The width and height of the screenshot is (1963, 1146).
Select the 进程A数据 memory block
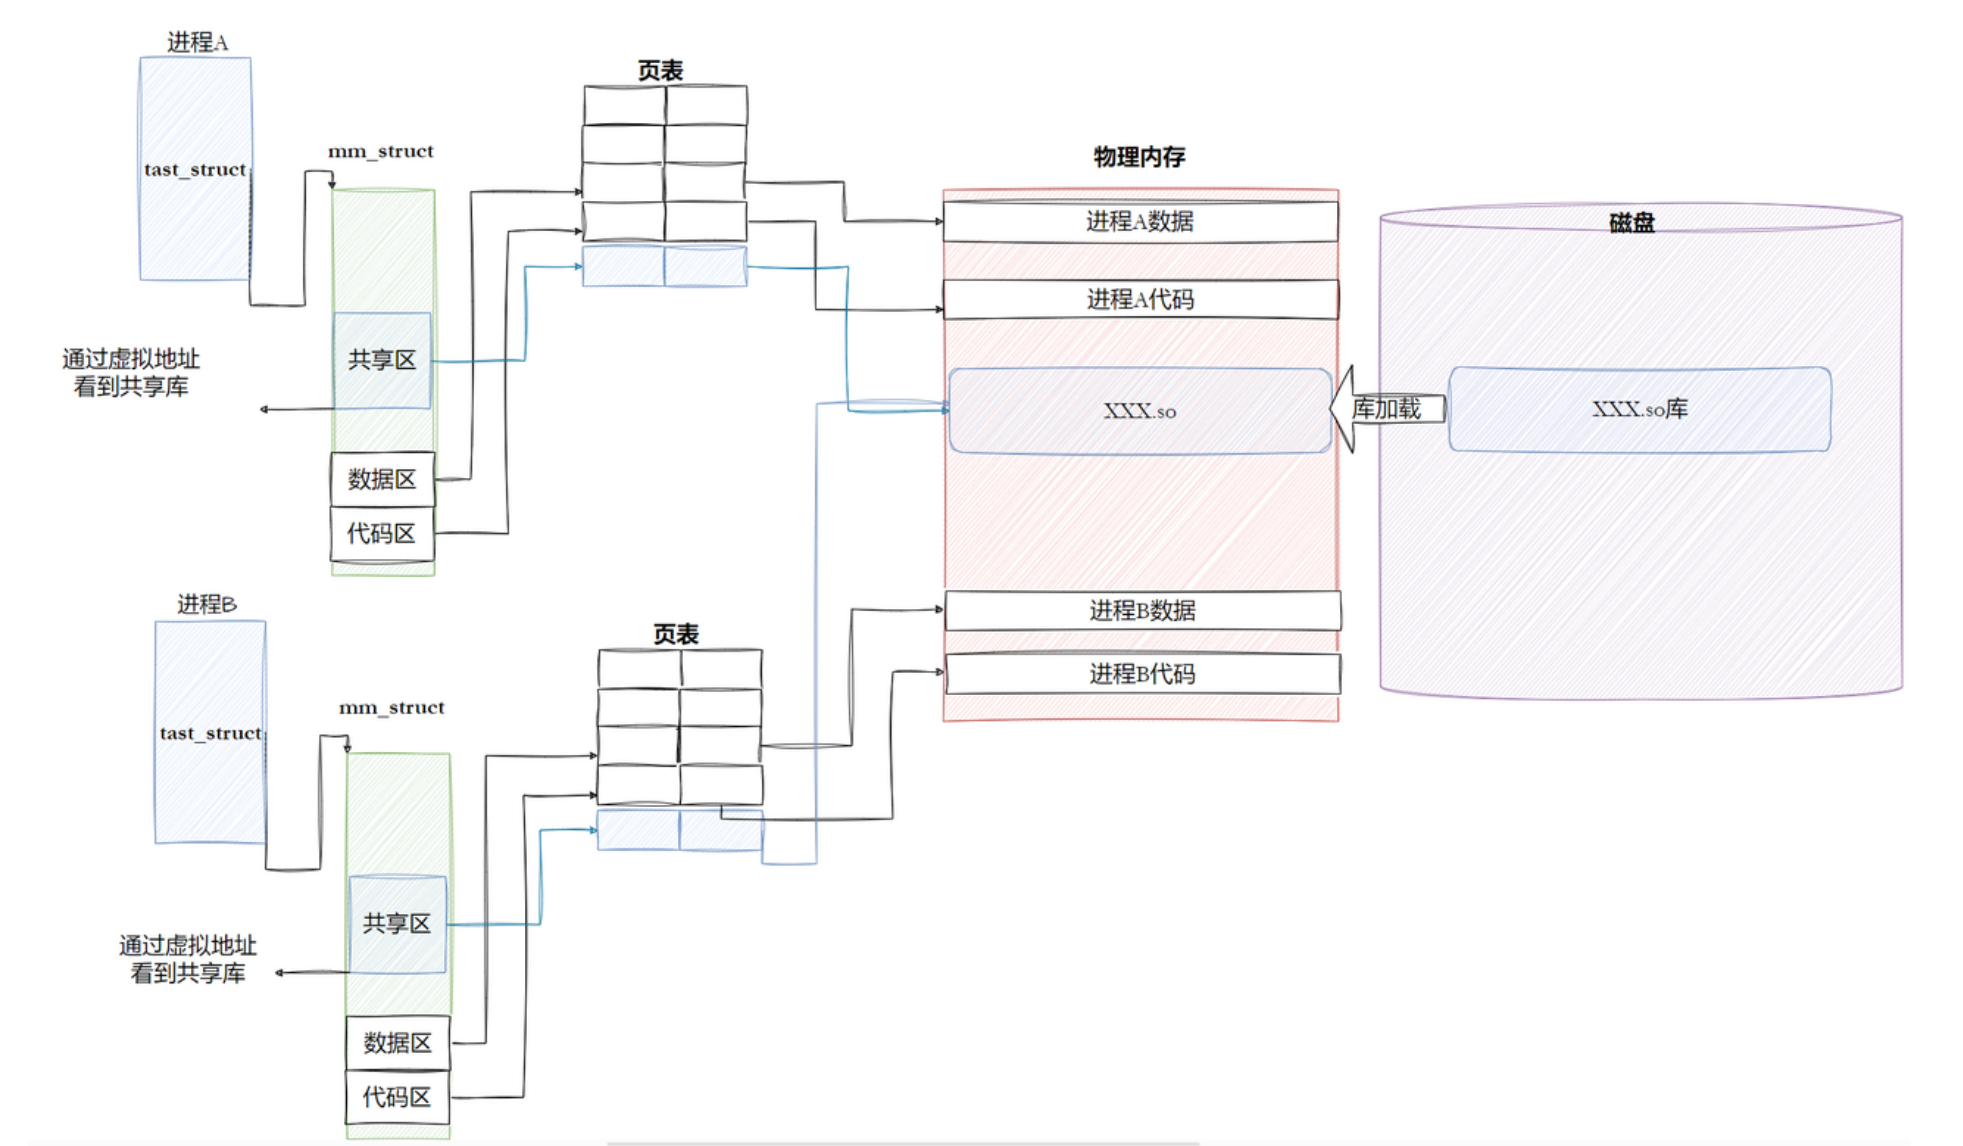(x=1140, y=221)
